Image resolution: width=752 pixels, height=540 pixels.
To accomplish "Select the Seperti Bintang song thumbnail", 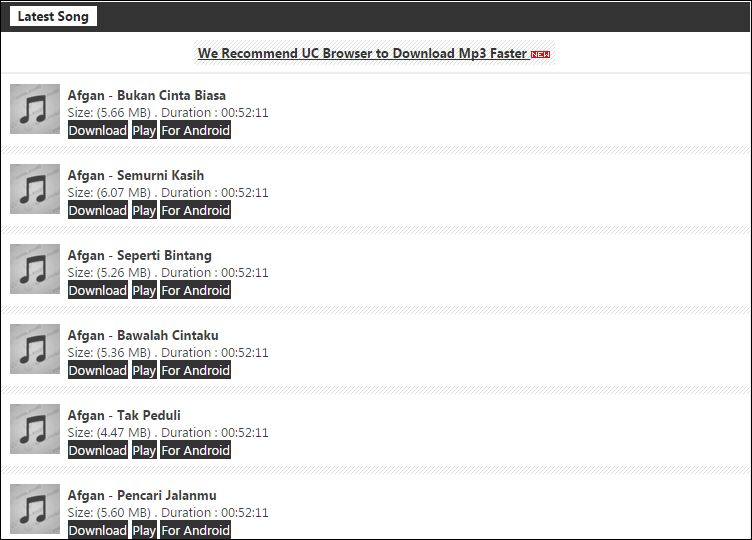I will [35, 269].
